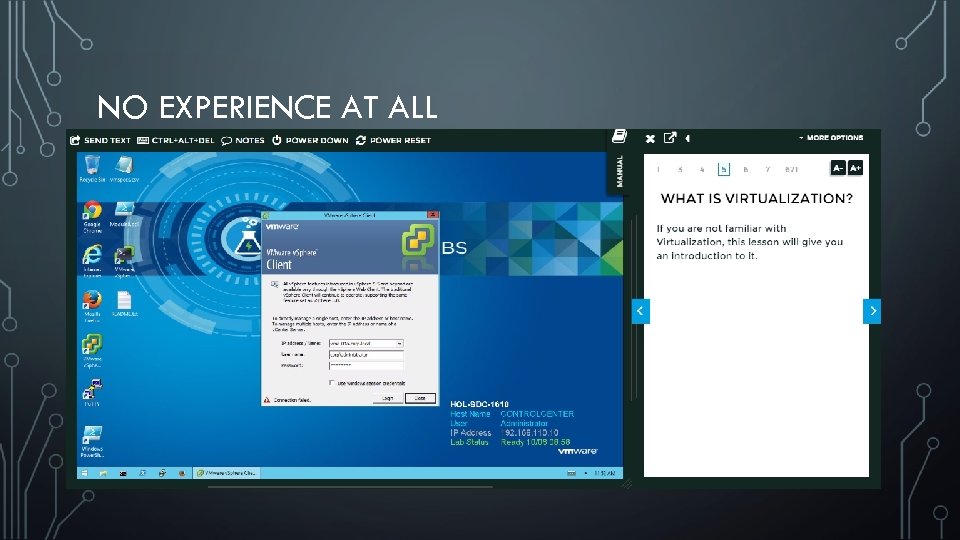The height and width of the screenshot is (540, 960).
Task: Open the PowerShell taskbar icon
Action: 143,473
